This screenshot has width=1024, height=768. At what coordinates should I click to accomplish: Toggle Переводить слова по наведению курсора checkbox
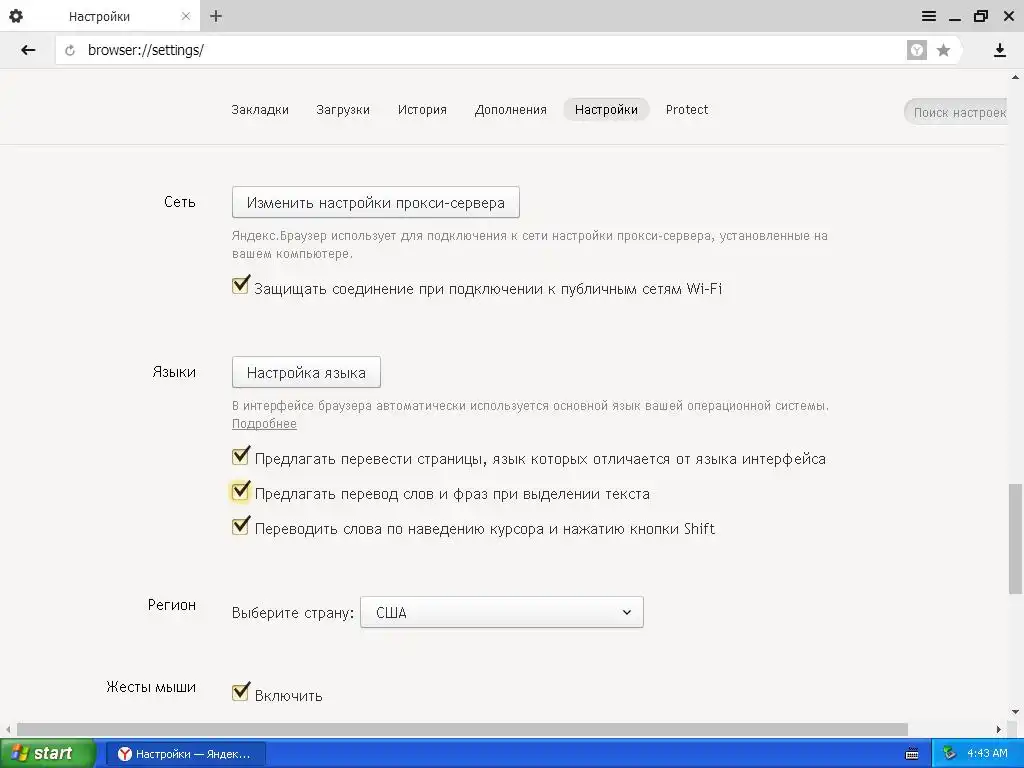240,525
